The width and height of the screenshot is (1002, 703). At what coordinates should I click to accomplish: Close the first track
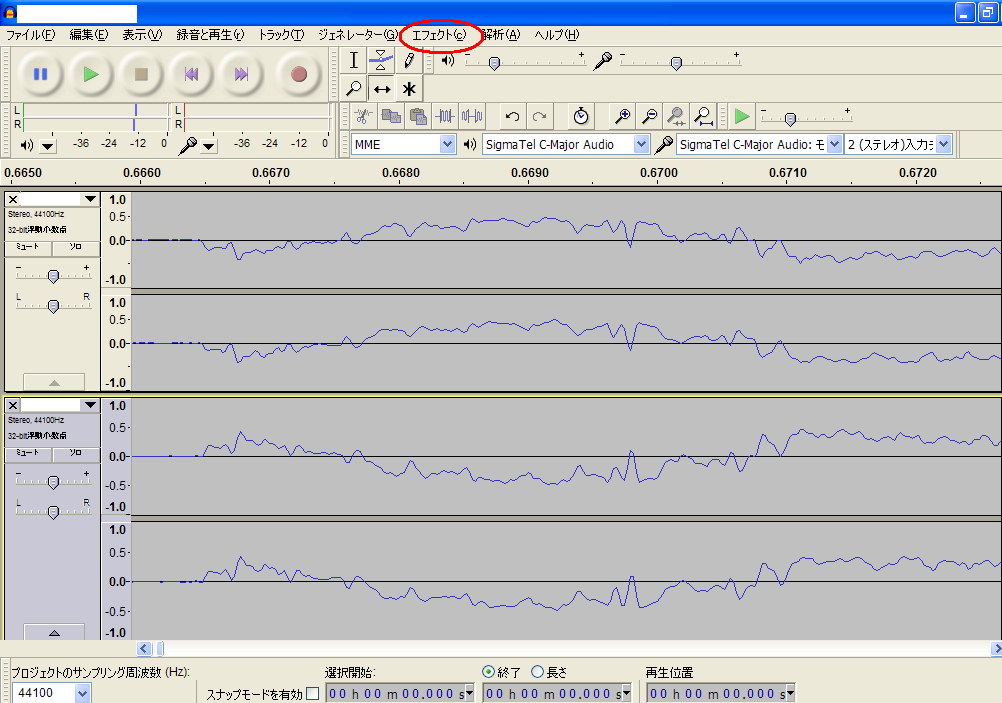click(12, 199)
